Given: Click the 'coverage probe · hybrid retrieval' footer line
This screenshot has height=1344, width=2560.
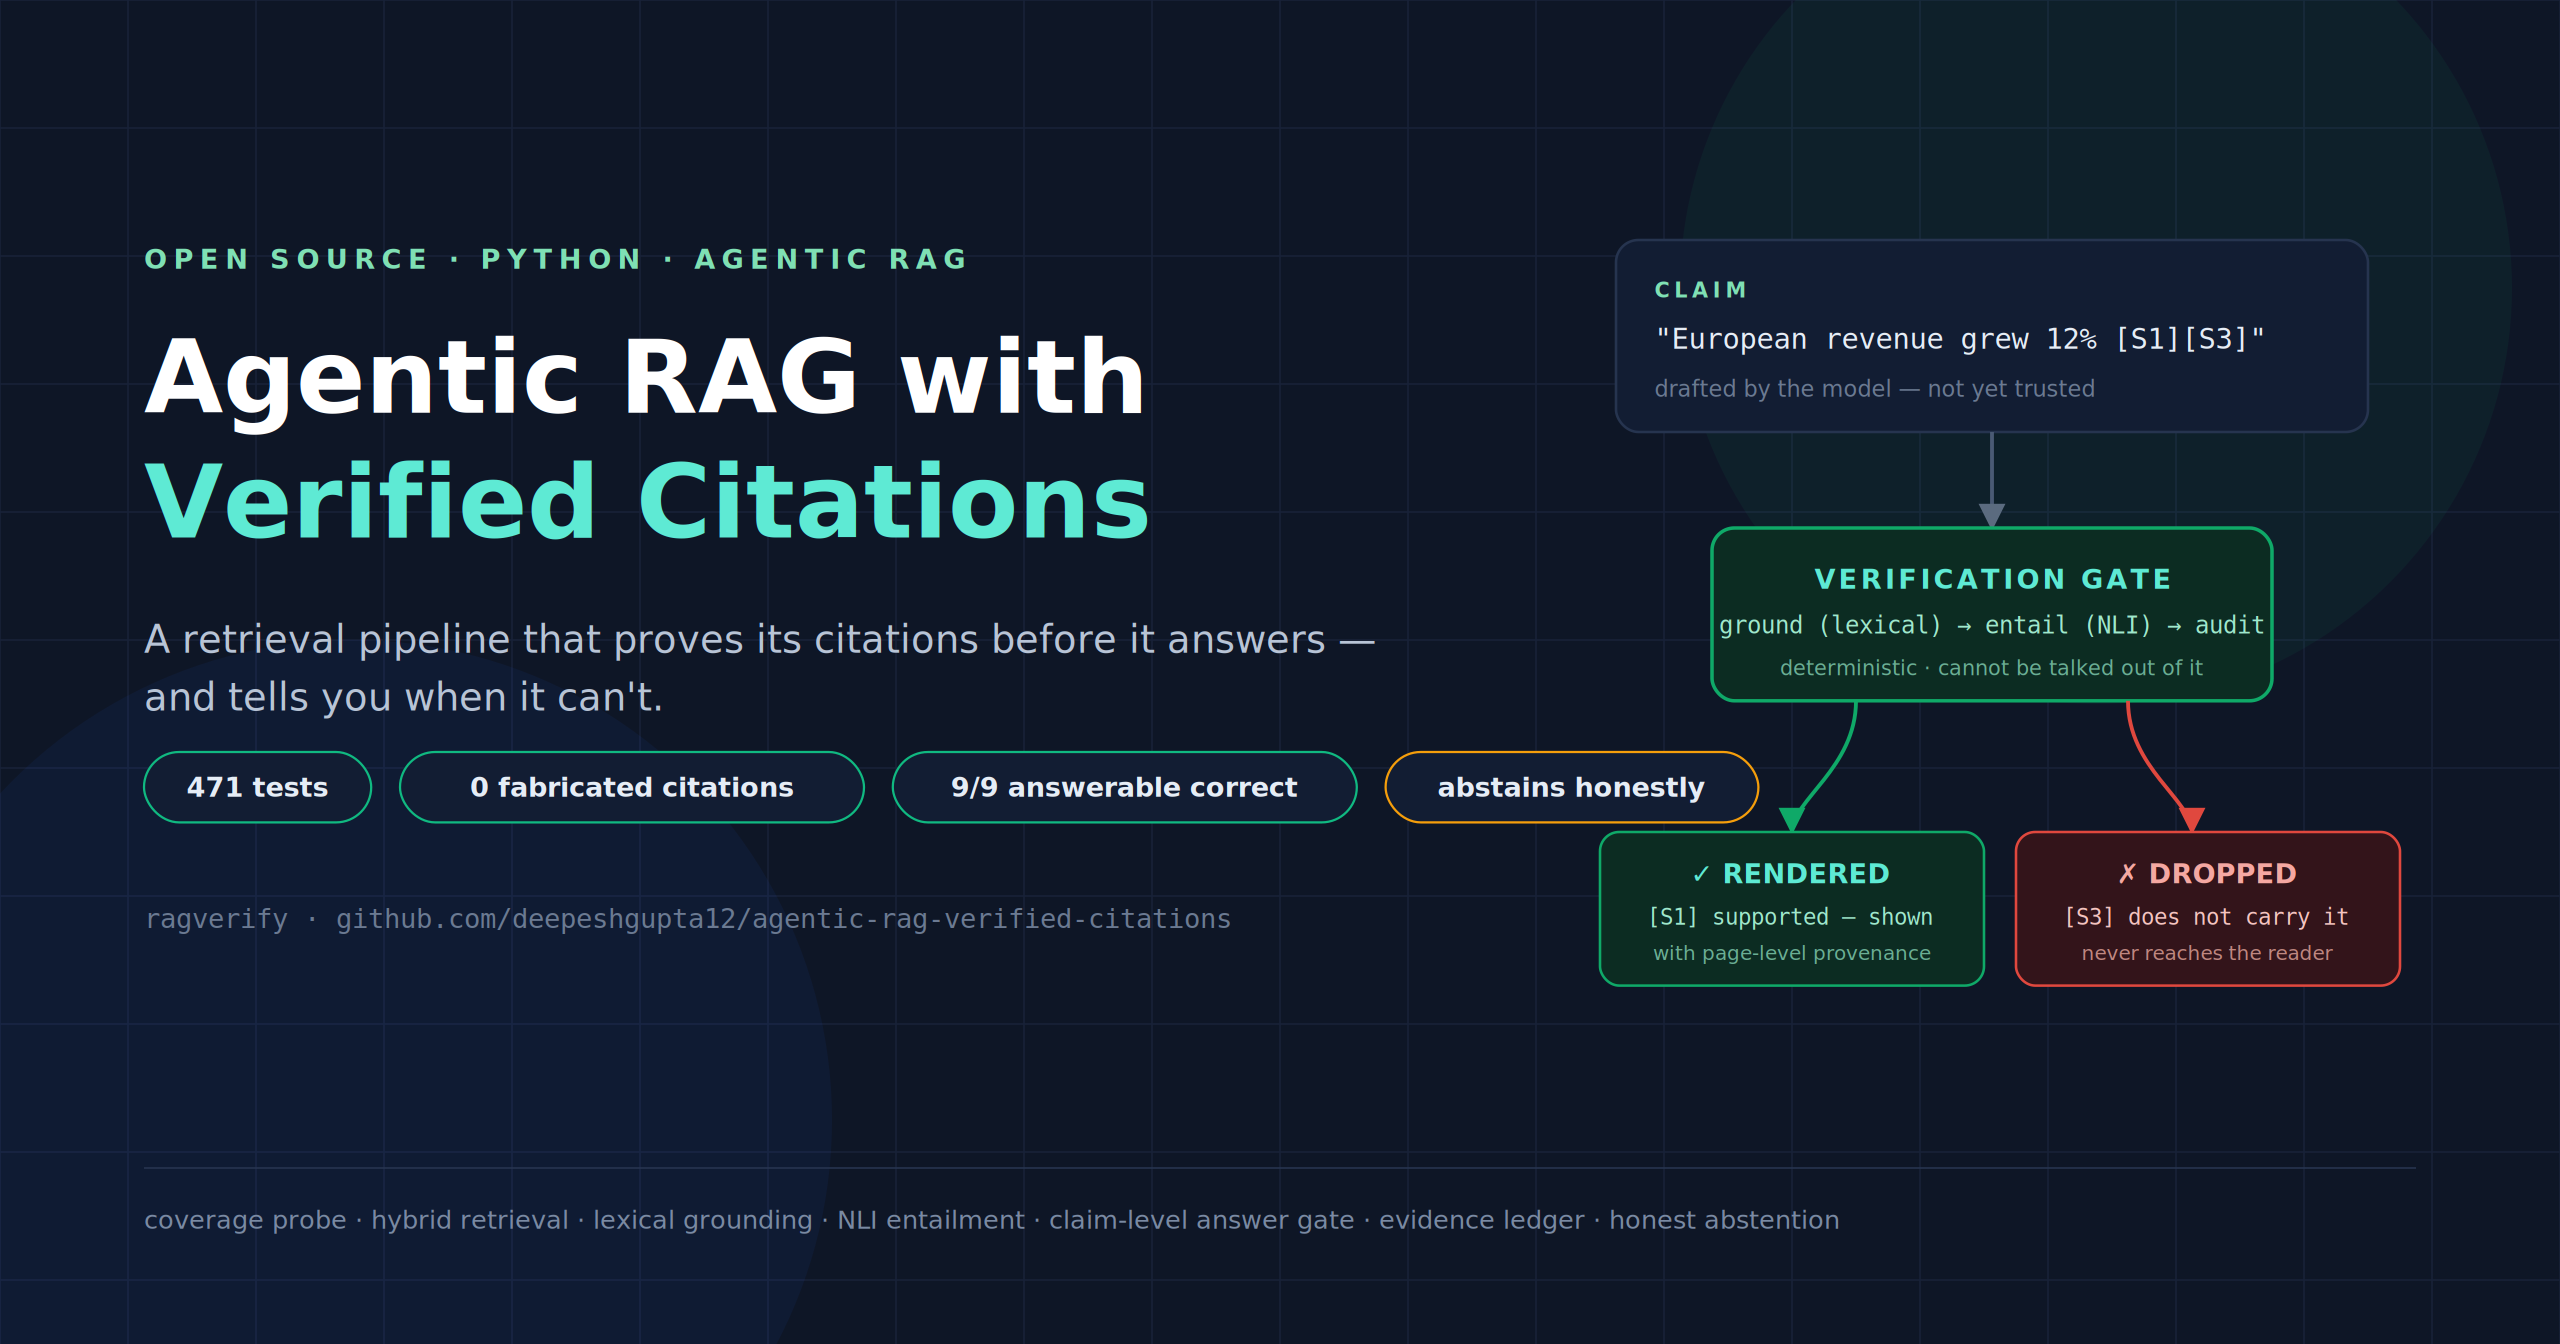Looking at the screenshot, I should [x=991, y=1220].
